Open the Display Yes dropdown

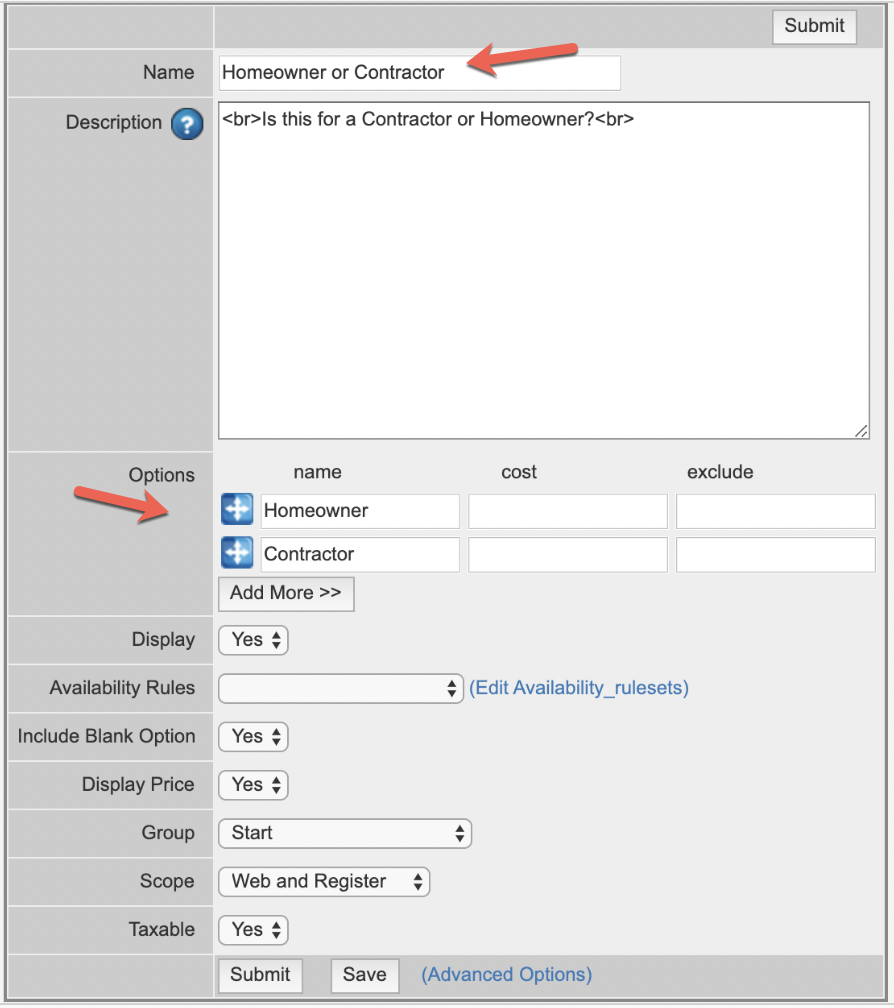(253, 640)
